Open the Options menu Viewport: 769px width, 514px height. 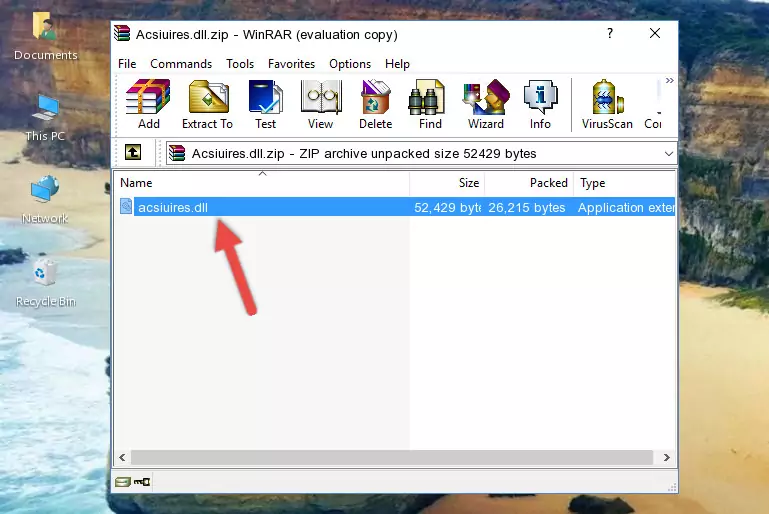(350, 64)
